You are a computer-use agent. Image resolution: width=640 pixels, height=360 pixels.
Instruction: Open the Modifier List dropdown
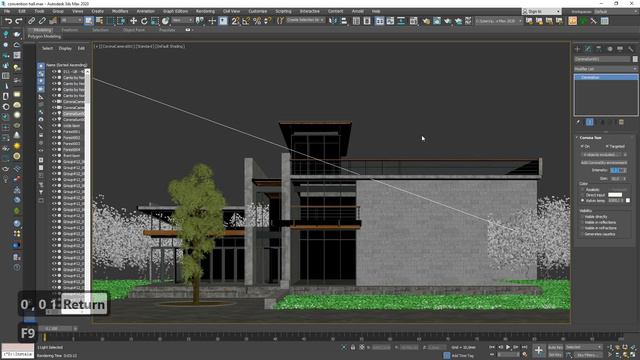click(605, 69)
